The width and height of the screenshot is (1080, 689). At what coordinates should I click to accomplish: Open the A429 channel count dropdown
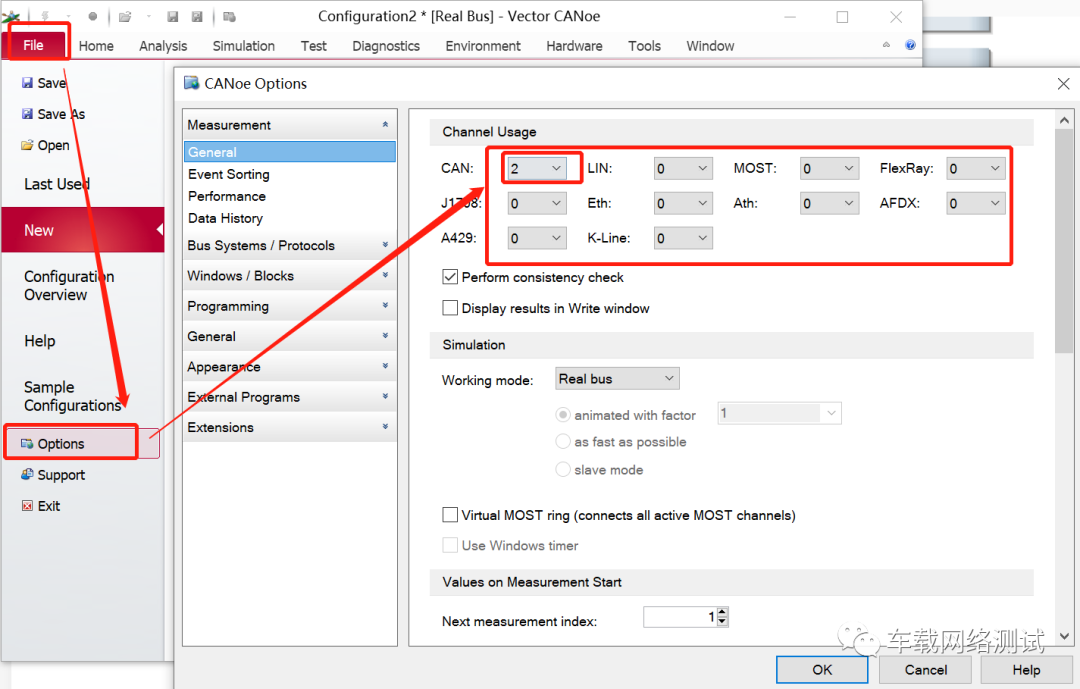point(537,238)
